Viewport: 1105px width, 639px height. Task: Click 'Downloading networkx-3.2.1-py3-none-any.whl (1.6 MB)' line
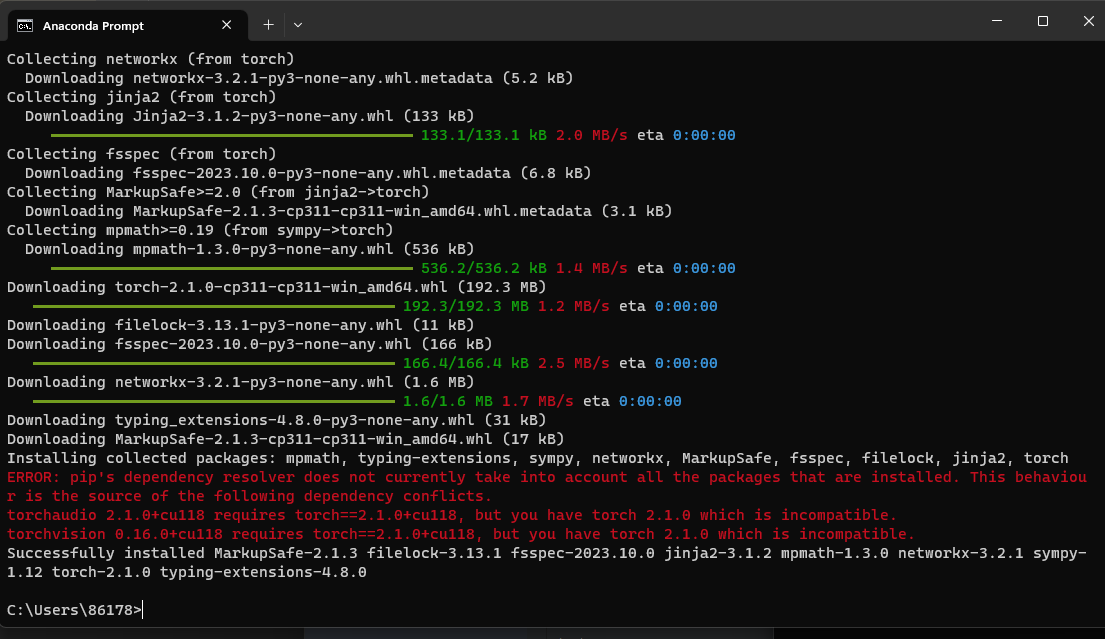241,383
